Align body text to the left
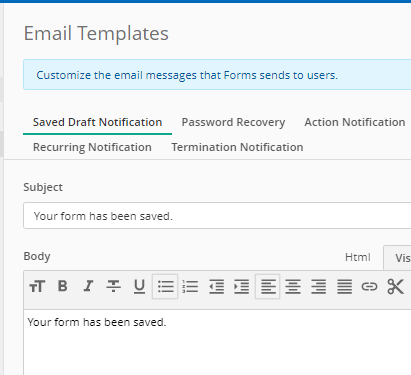This screenshot has width=411, height=375. coord(268,286)
